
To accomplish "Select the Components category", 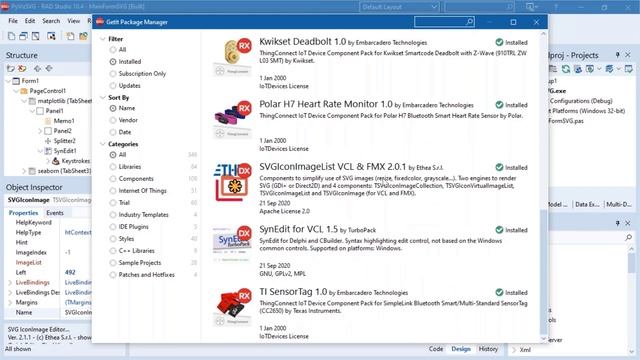I will pos(113,179).
